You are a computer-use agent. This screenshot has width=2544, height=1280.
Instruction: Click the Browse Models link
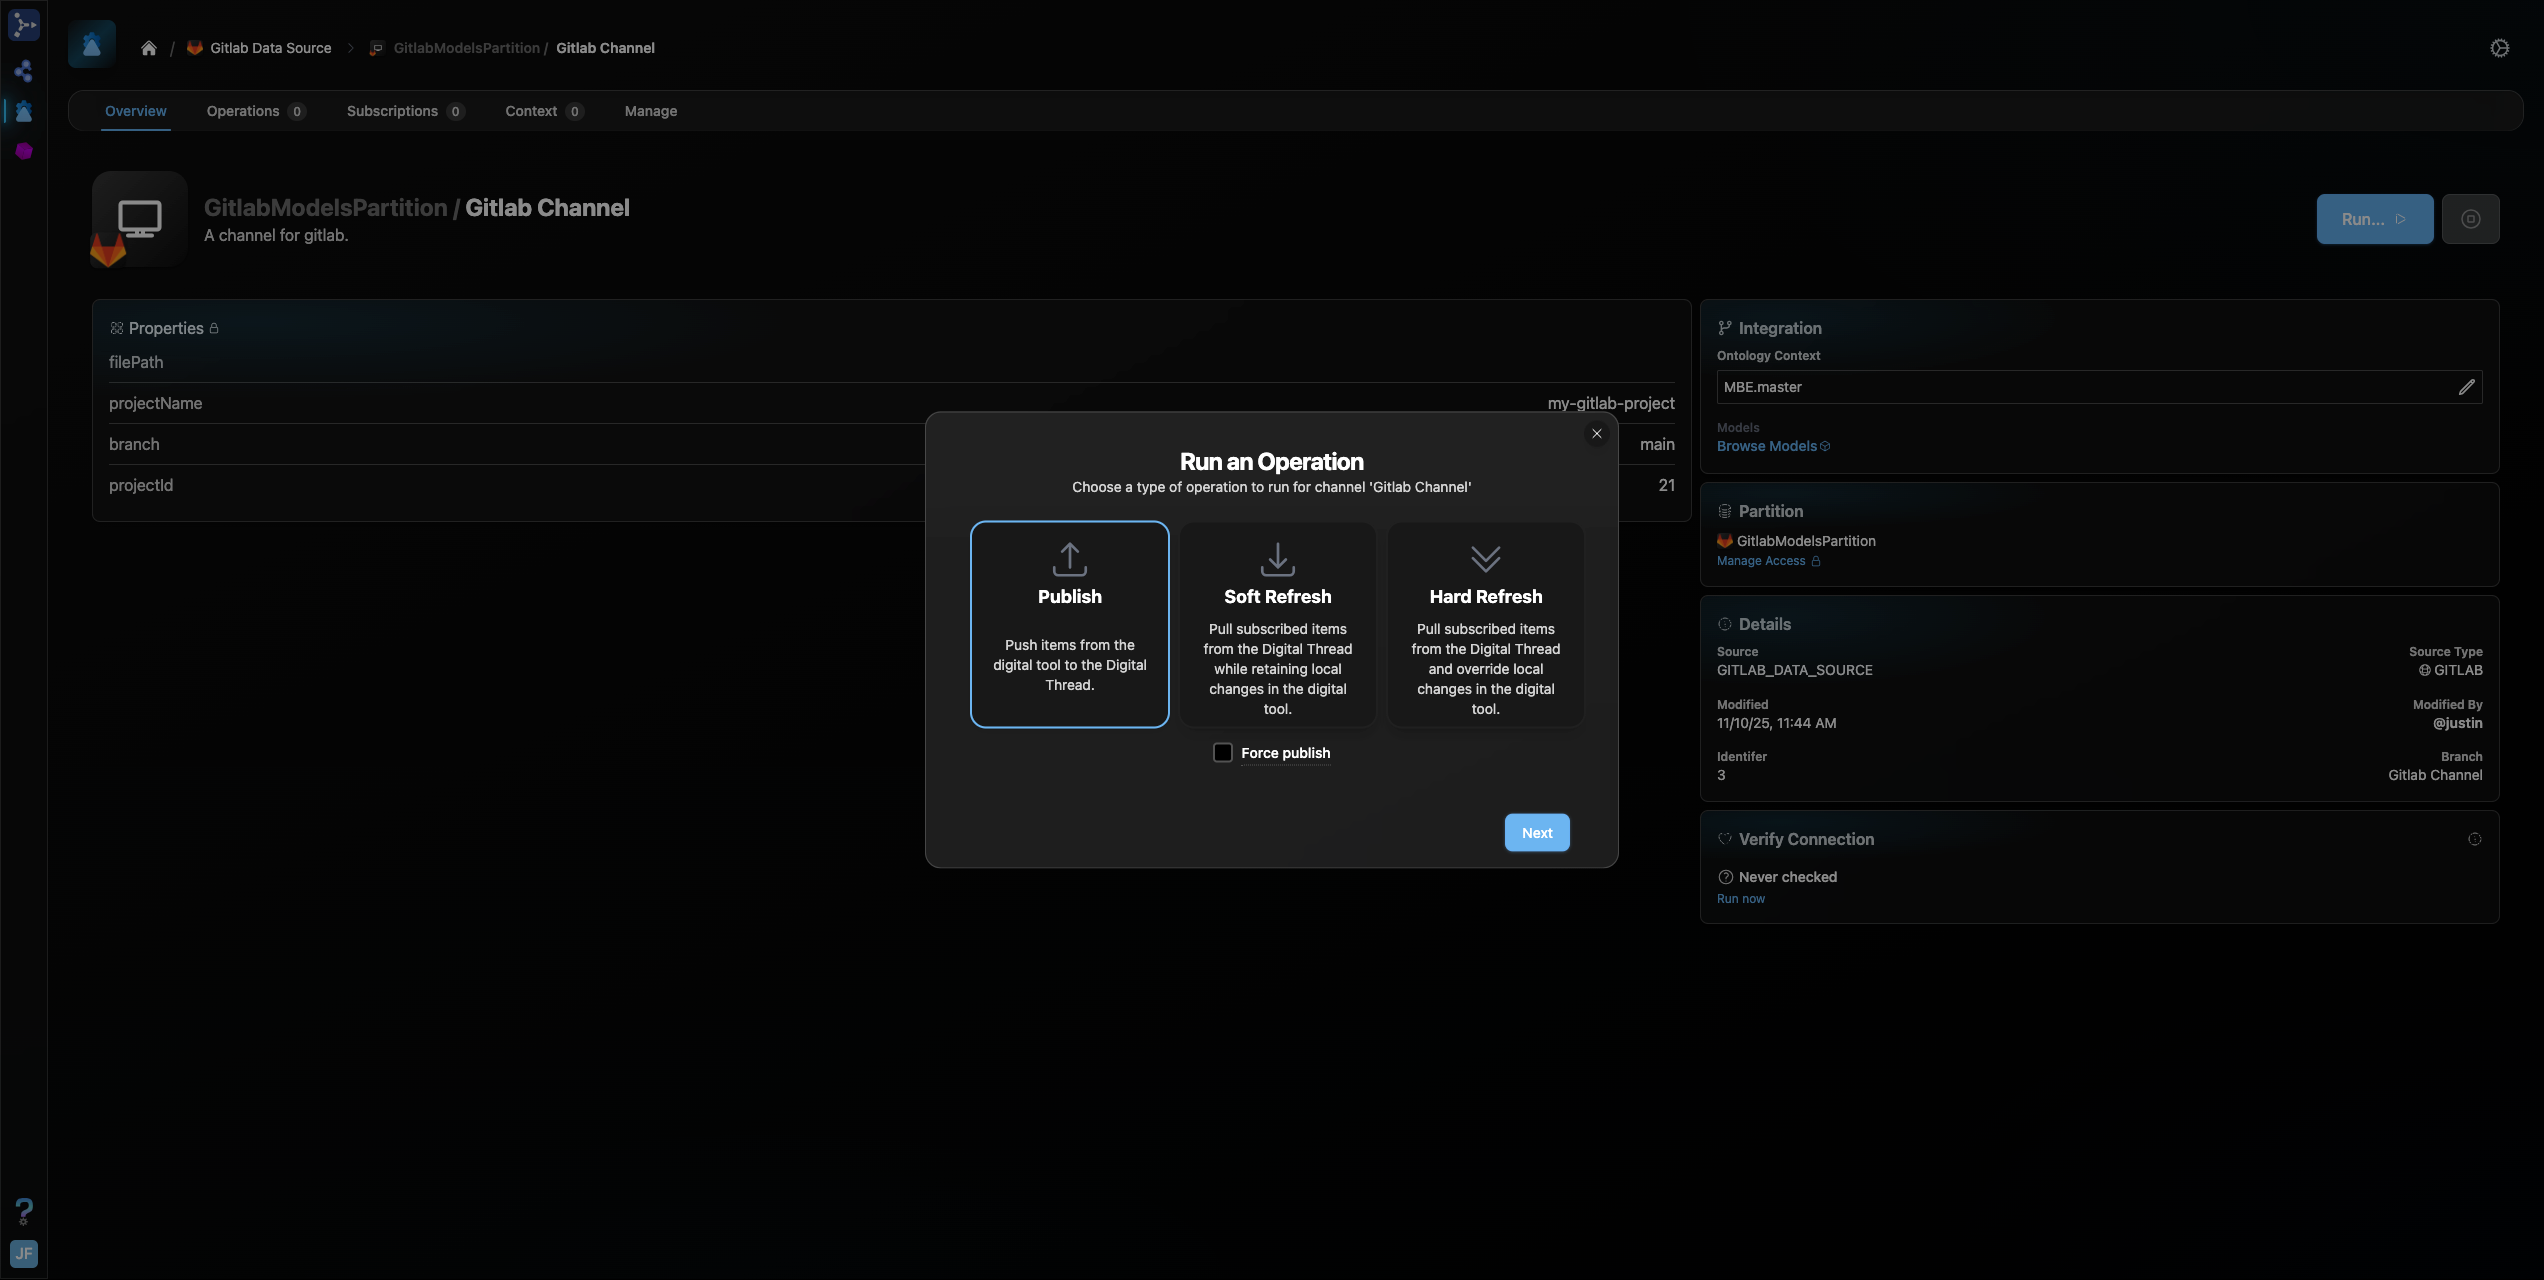[1766, 446]
